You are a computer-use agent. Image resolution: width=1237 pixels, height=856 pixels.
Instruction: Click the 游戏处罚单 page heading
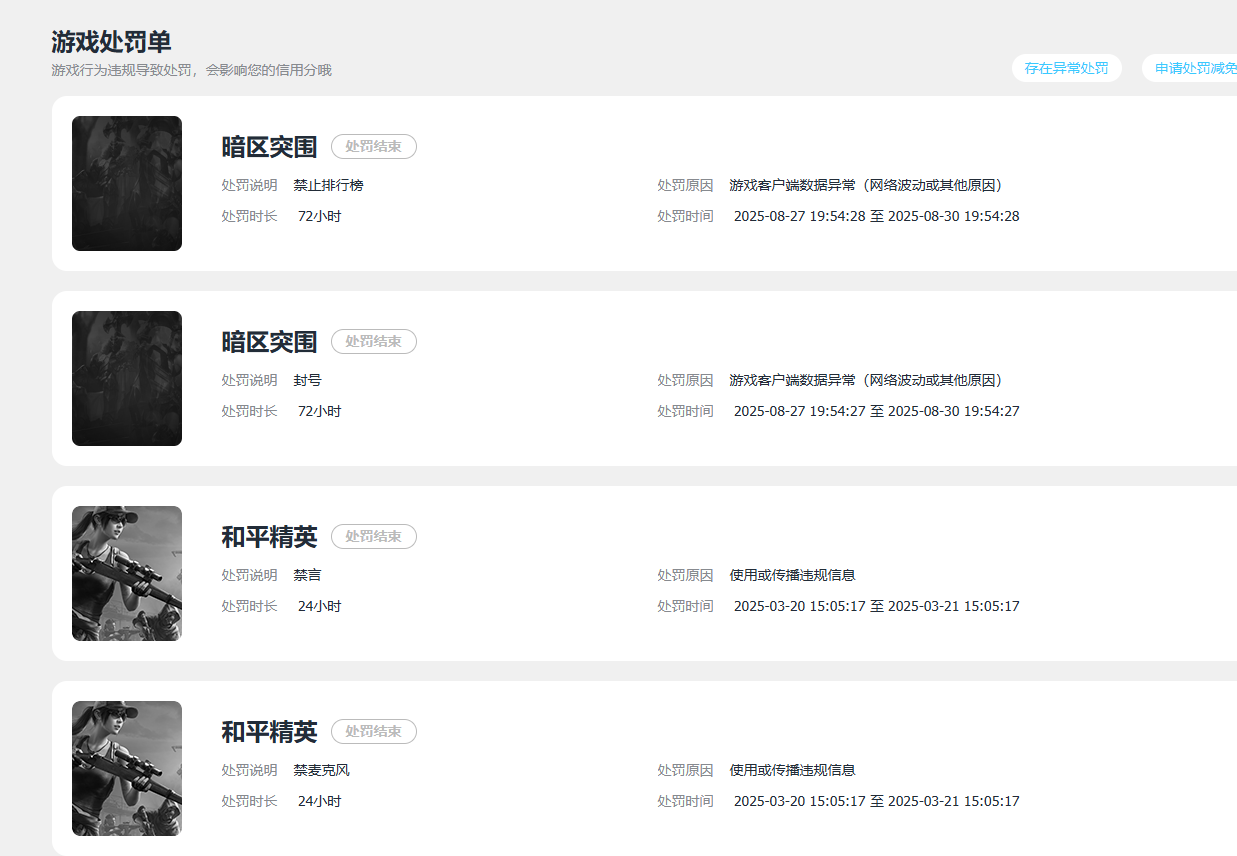click(x=111, y=42)
